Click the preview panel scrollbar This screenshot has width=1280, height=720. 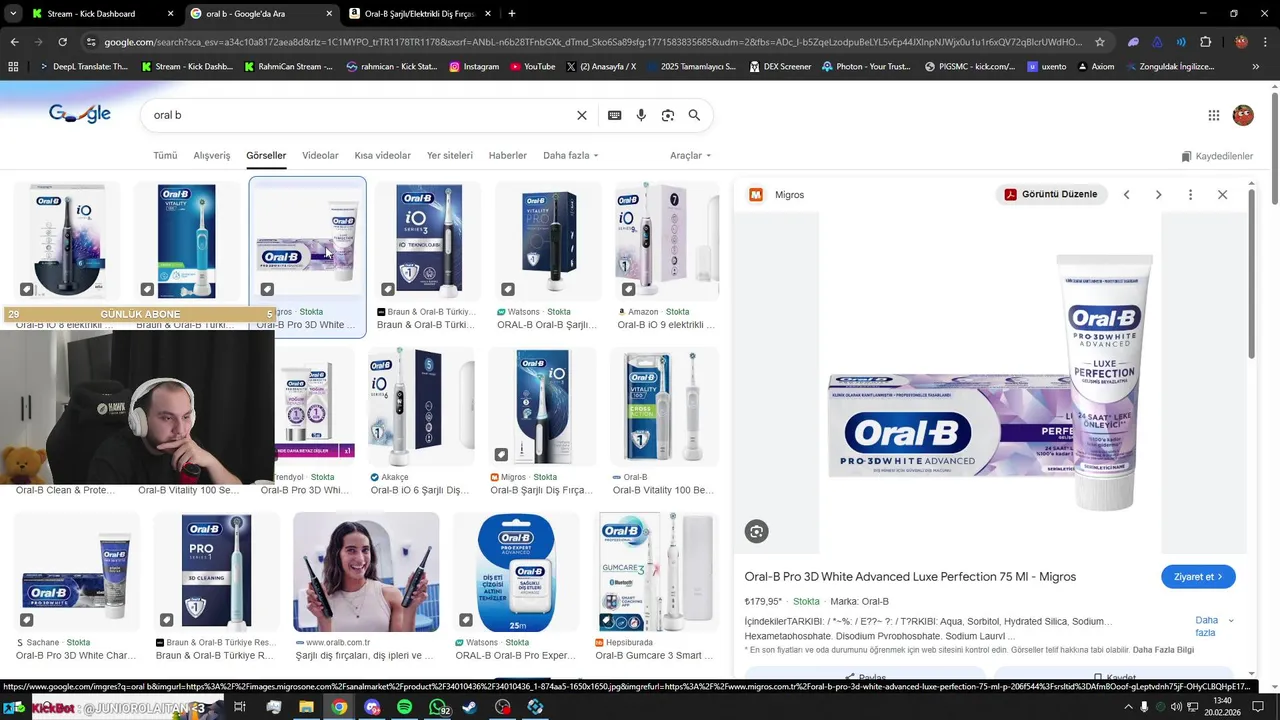pos(1251,275)
